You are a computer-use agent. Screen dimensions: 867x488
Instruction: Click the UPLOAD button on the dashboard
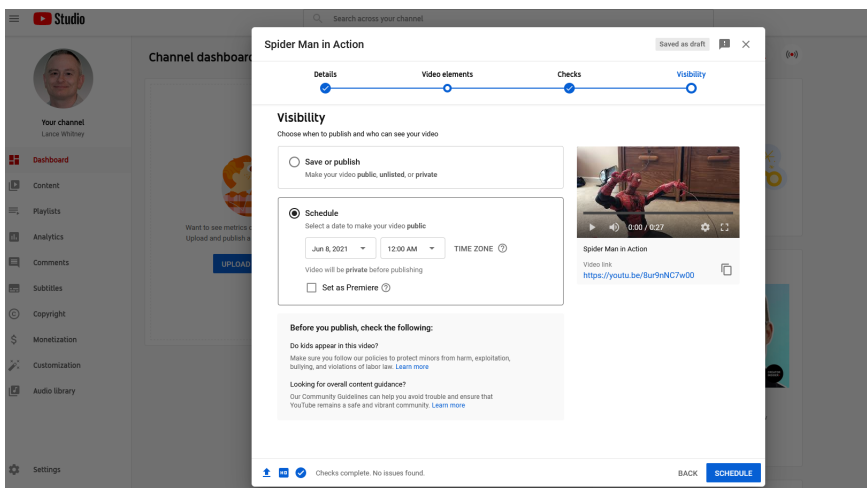(233, 264)
